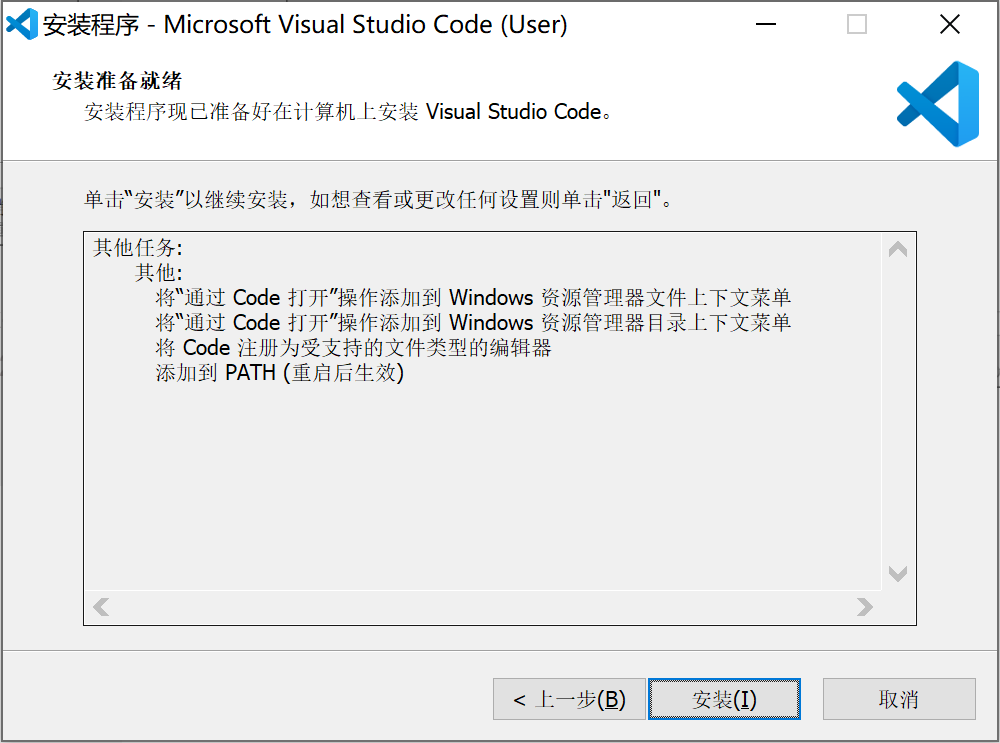Viewport: 1000px width, 743px height.
Task: Click the VS Code icon in title bar
Action: click(x=22, y=24)
